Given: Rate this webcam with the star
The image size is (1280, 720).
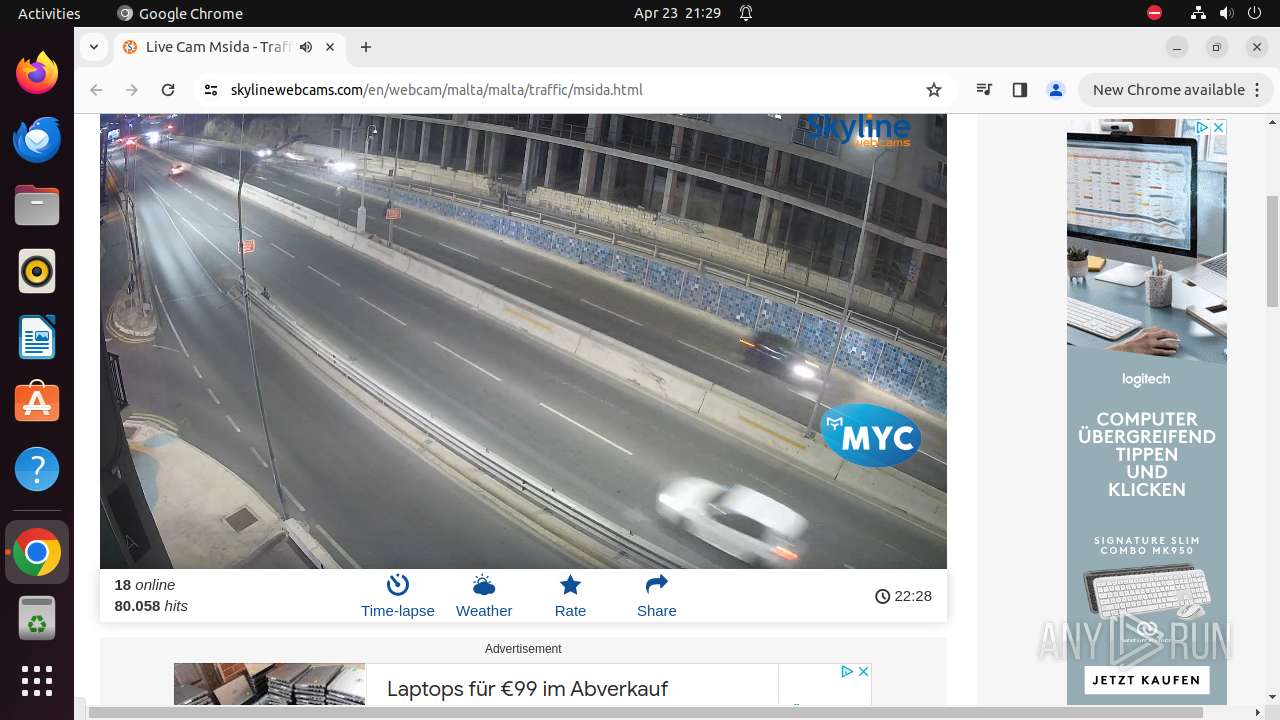Looking at the screenshot, I should [570, 597].
